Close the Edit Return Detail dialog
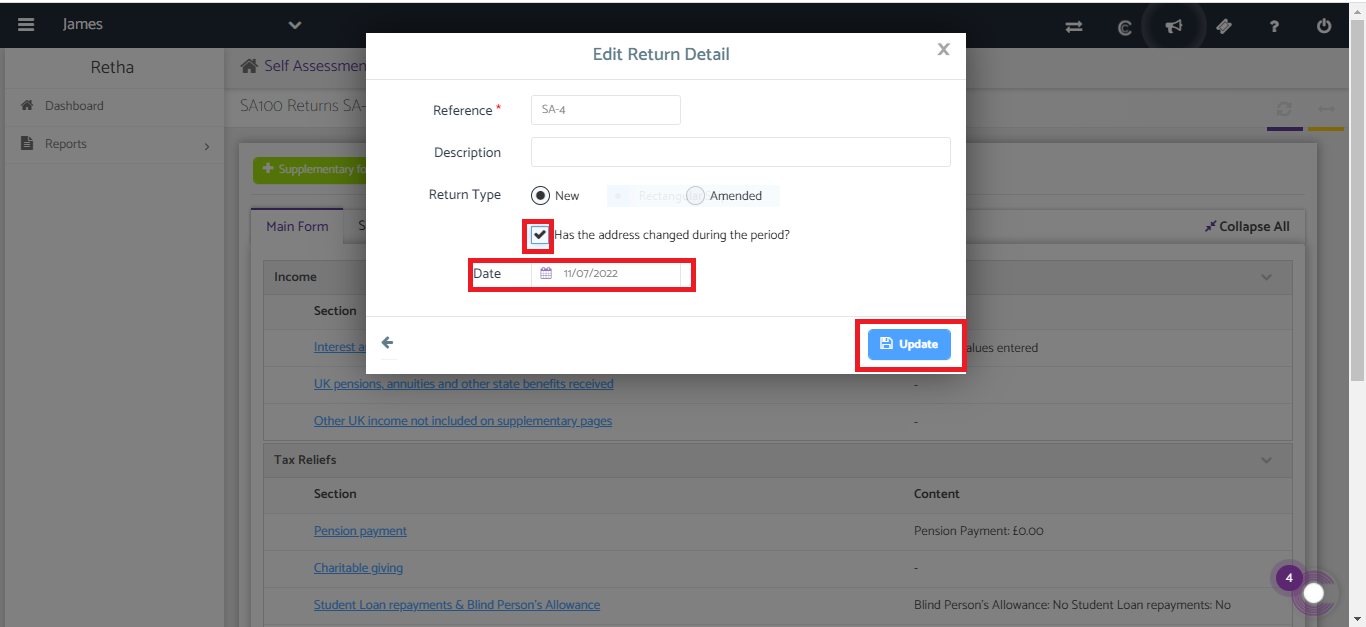The width and height of the screenshot is (1366, 627). [x=943, y=49]
